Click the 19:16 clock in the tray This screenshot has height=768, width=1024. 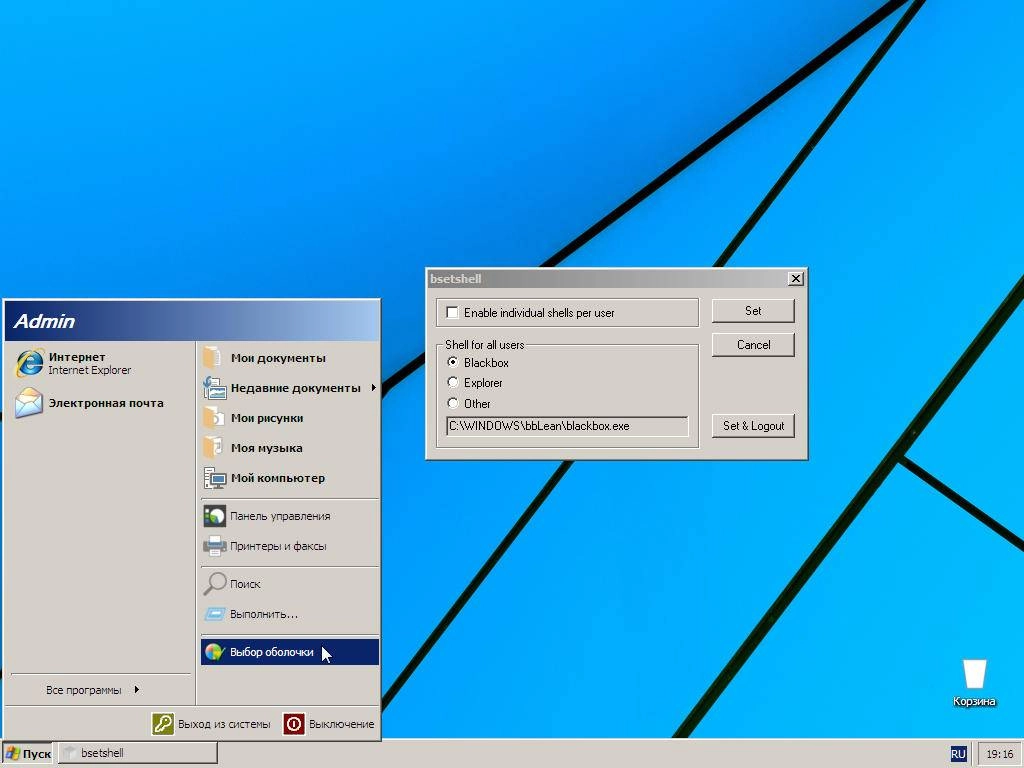pos(999,754)
